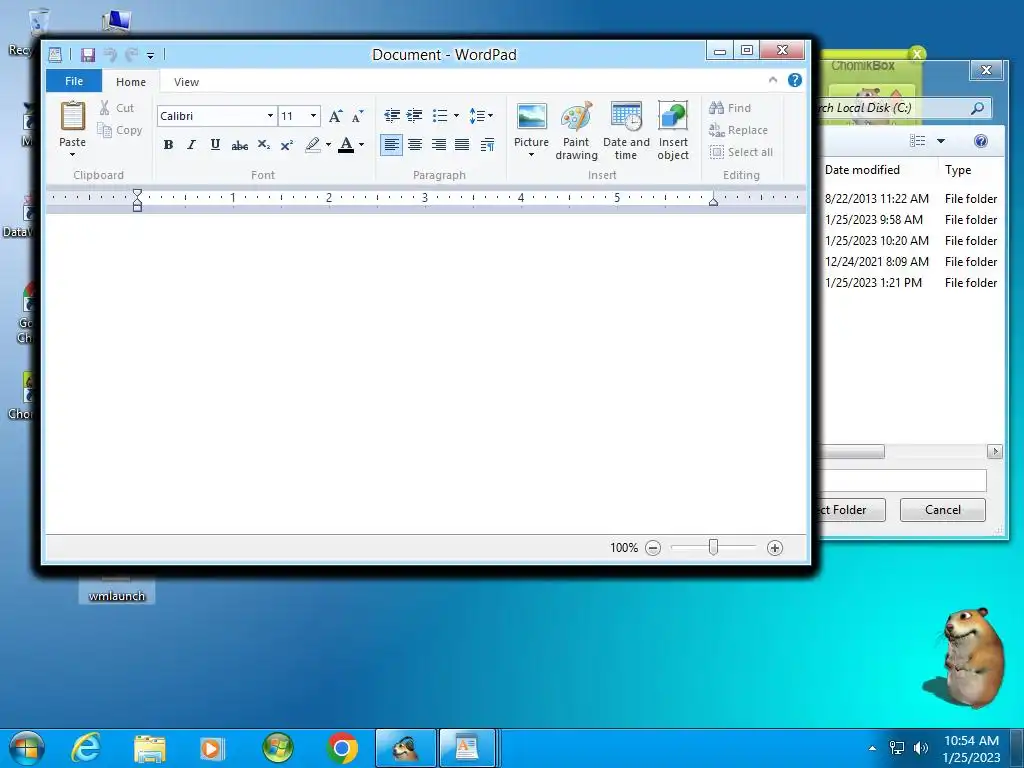Apply the font color A swatch
Screen dimensions: 1024x768
click(346, 145)
